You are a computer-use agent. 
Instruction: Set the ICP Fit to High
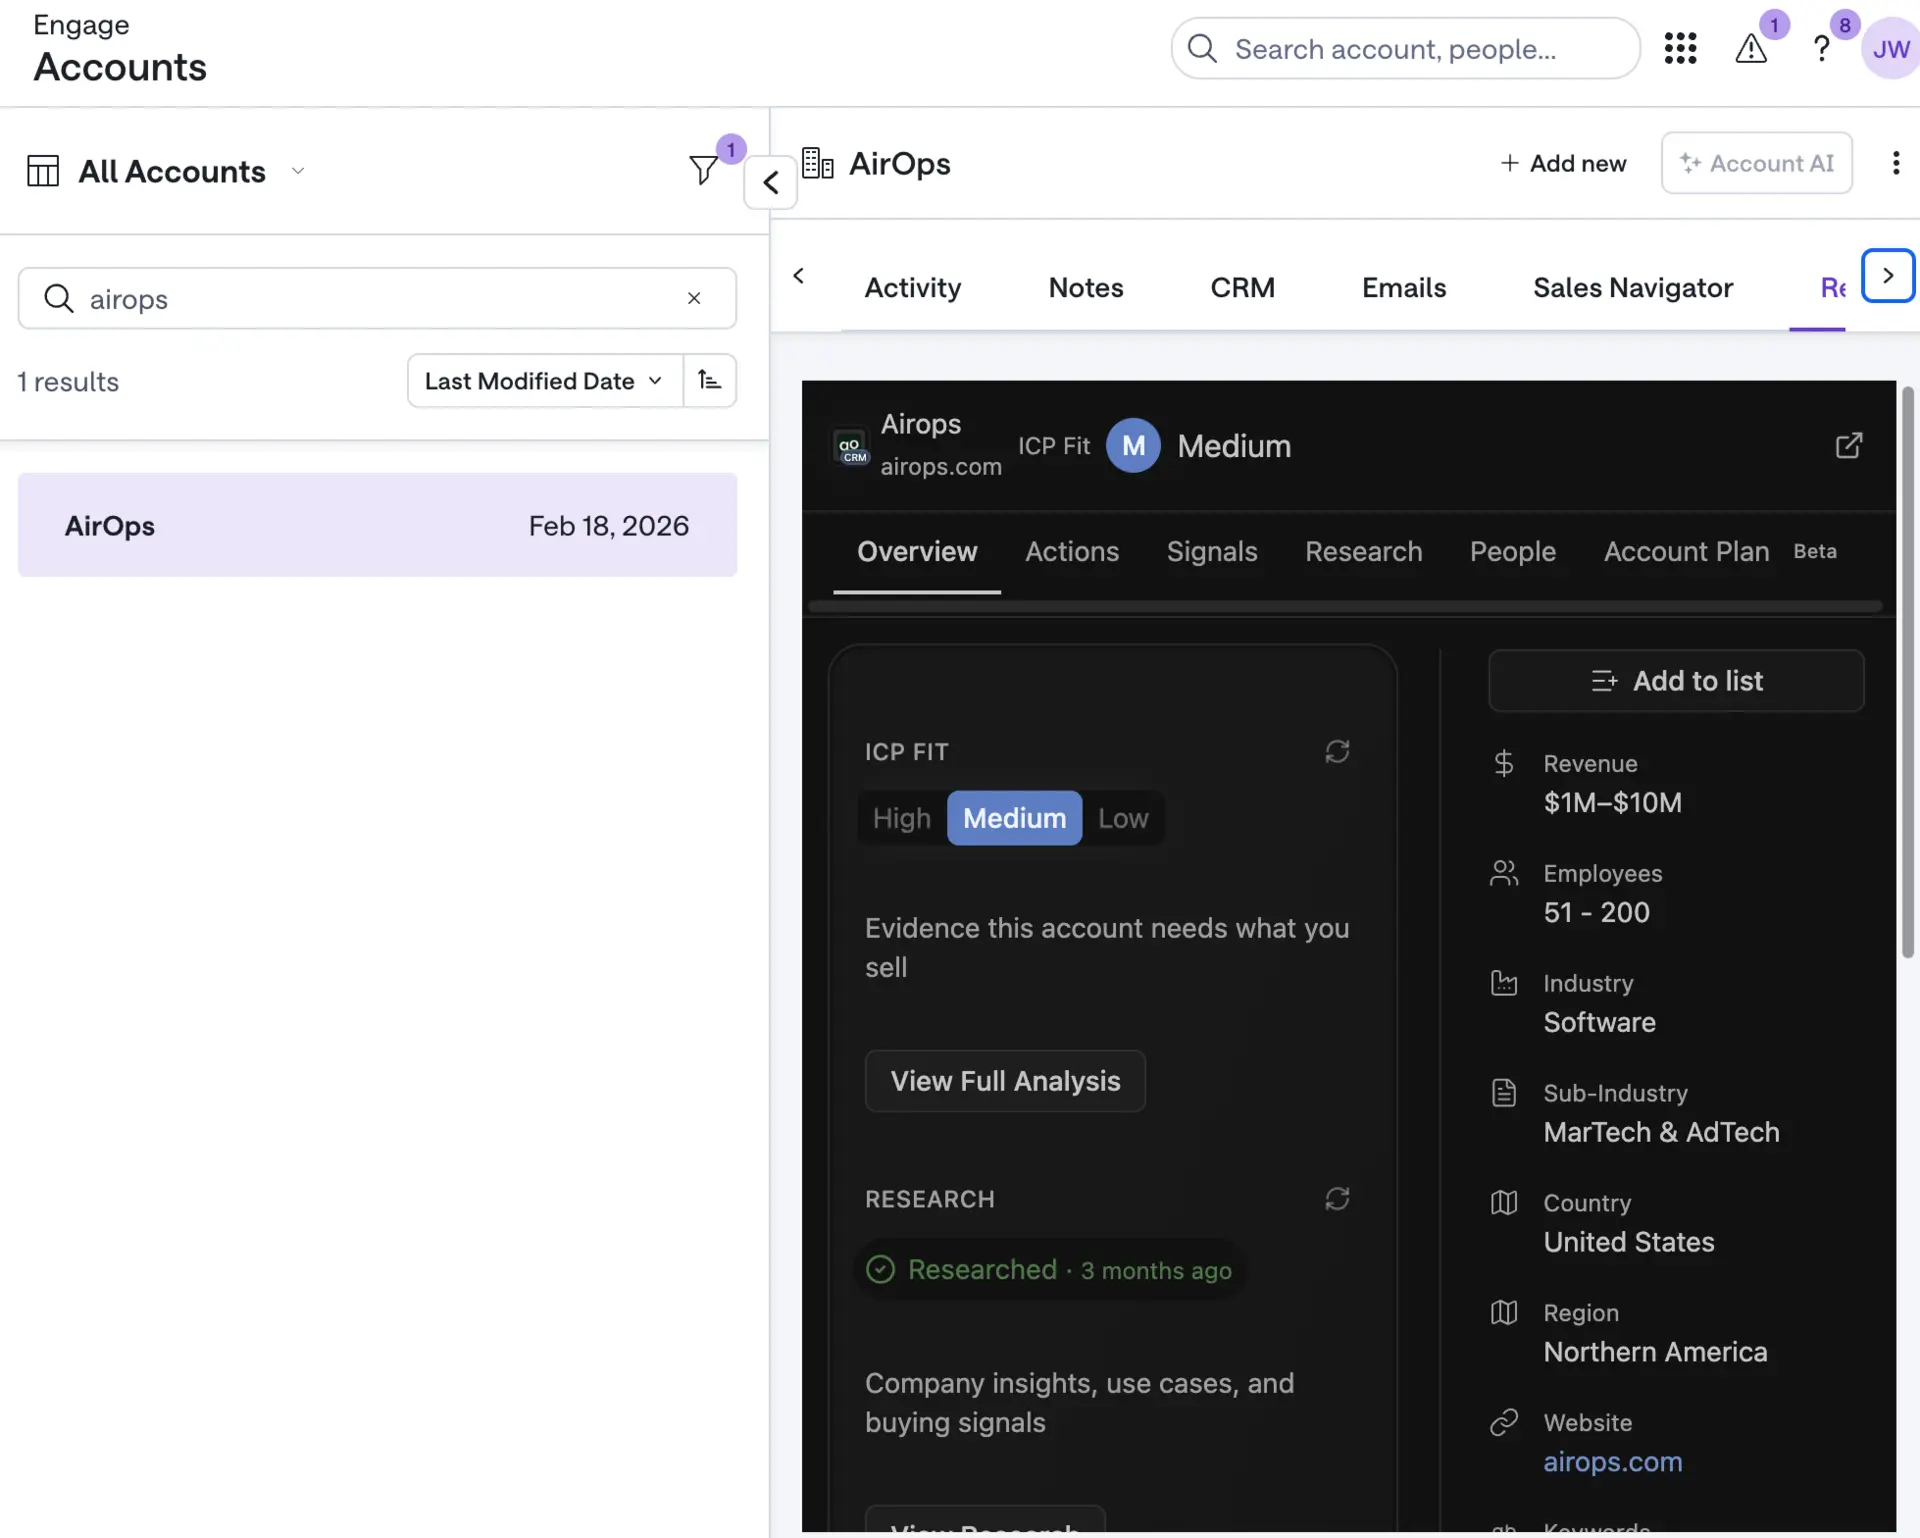click(x=902, y=818)
